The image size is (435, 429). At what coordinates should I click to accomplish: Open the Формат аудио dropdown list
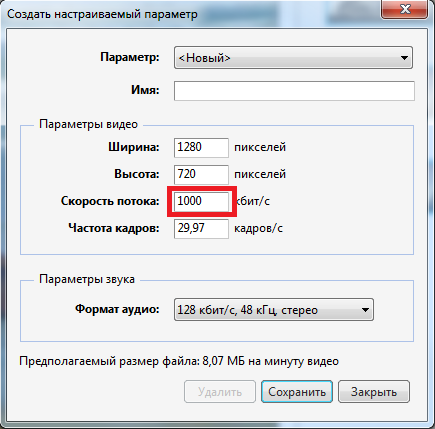274,310
